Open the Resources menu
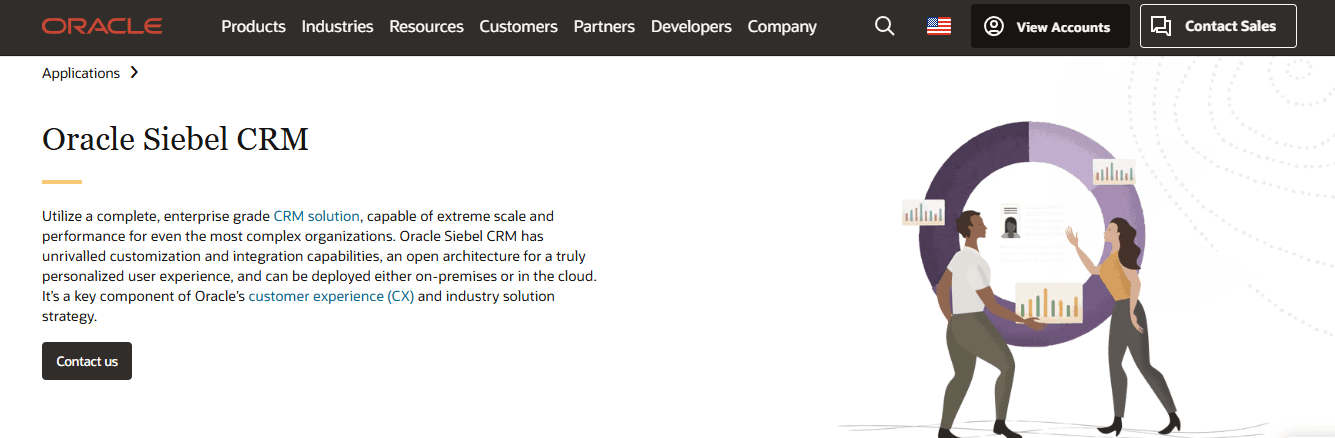 pyautogui.click(x=426, y=27)
